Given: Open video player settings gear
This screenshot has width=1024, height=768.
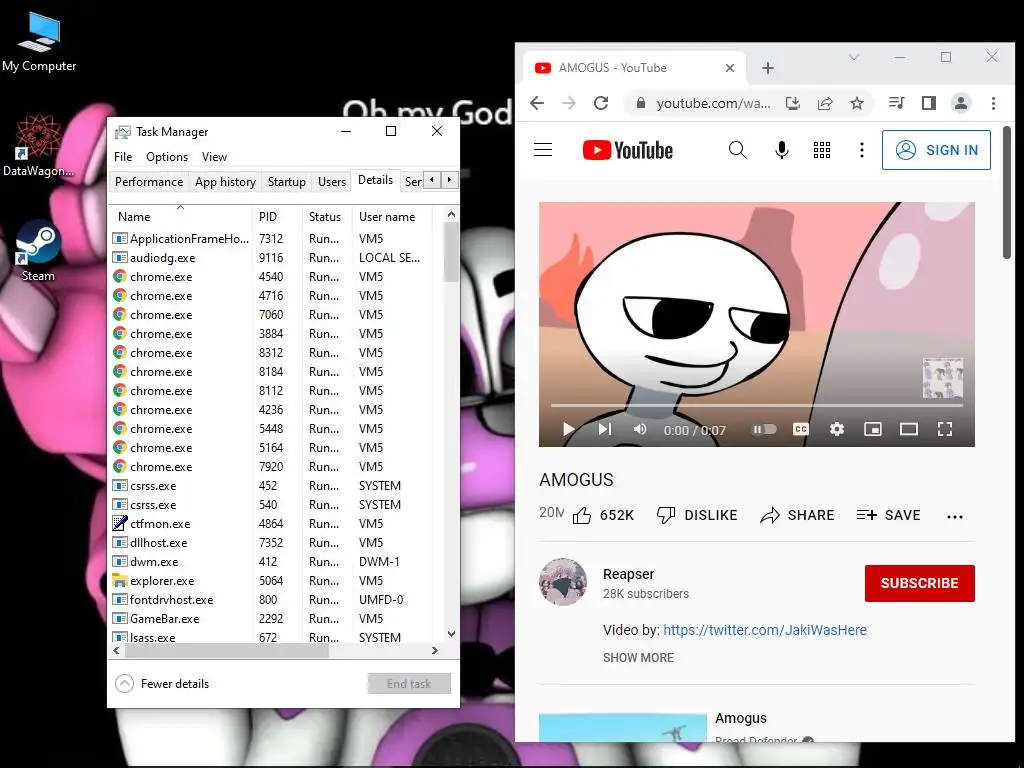Looking at the screenshot, I should click(837, 429).
